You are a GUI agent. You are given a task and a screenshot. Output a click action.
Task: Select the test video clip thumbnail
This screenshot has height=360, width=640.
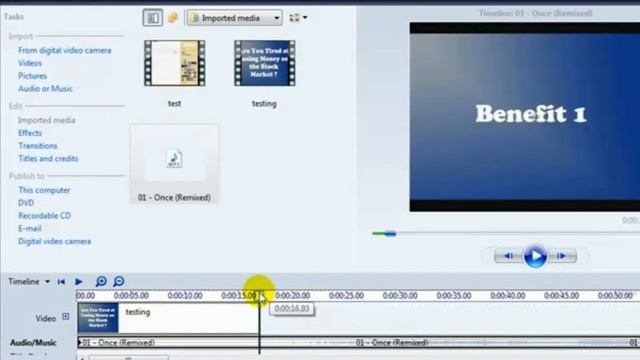175,63
